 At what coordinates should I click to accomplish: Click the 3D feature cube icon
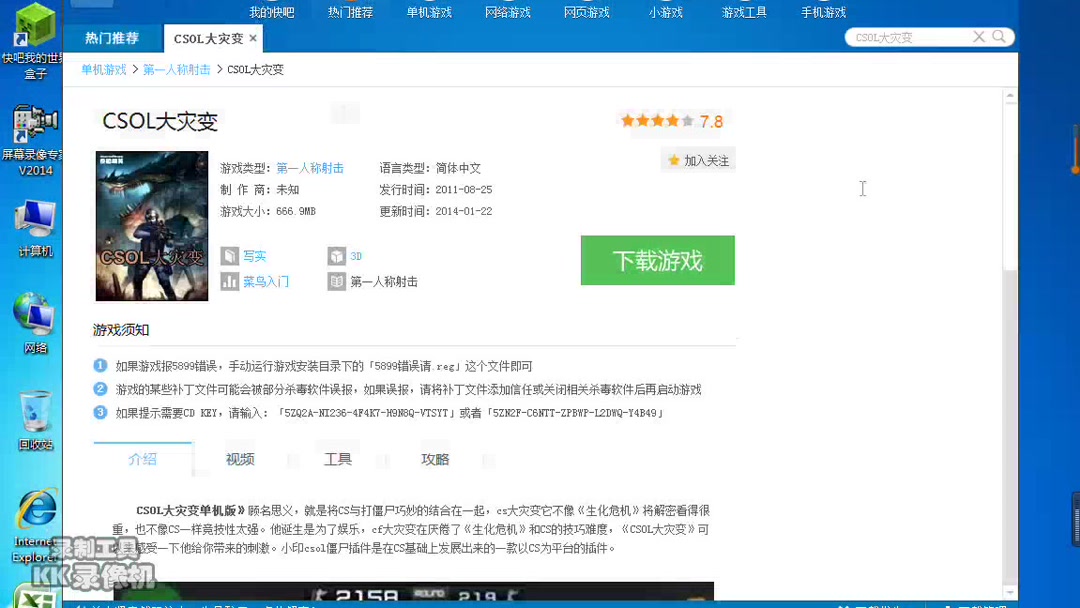click(x=337, y=256)
